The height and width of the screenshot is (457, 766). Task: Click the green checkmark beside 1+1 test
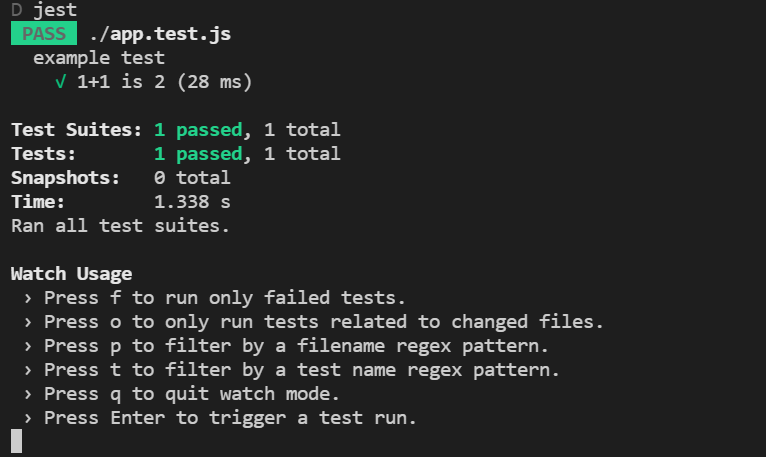tap(61, 82)
